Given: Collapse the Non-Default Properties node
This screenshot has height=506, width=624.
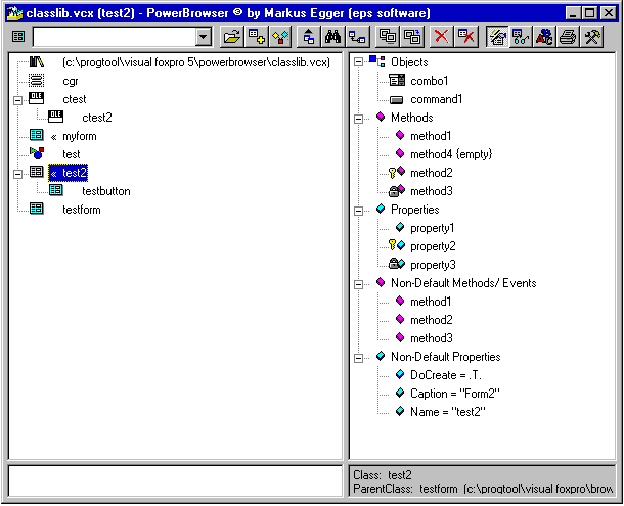Looking at the screenshot, I should [359, 356].
